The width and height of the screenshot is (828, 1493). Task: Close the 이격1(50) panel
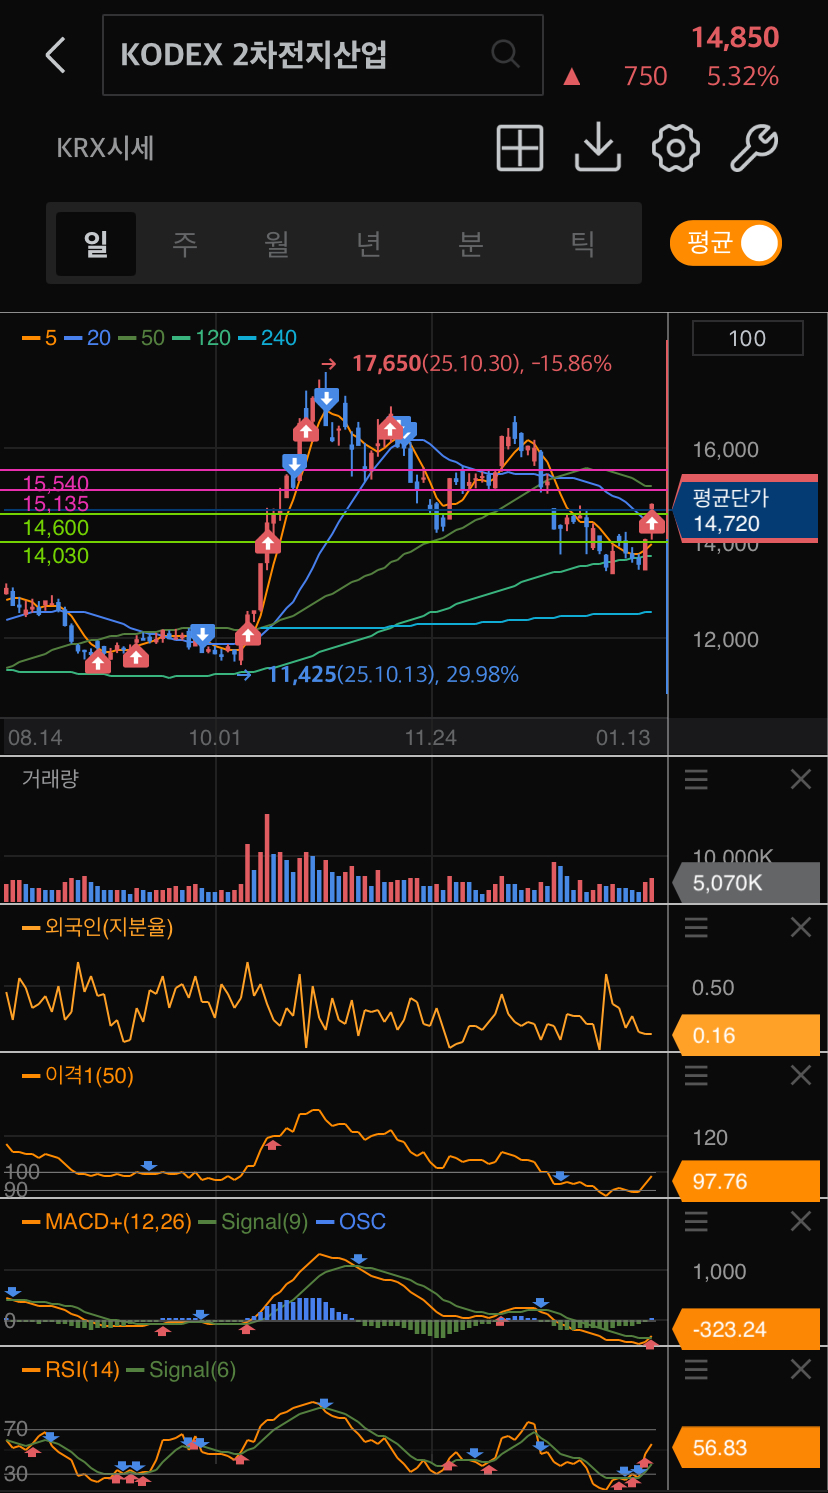click(x=801, y=1076)
